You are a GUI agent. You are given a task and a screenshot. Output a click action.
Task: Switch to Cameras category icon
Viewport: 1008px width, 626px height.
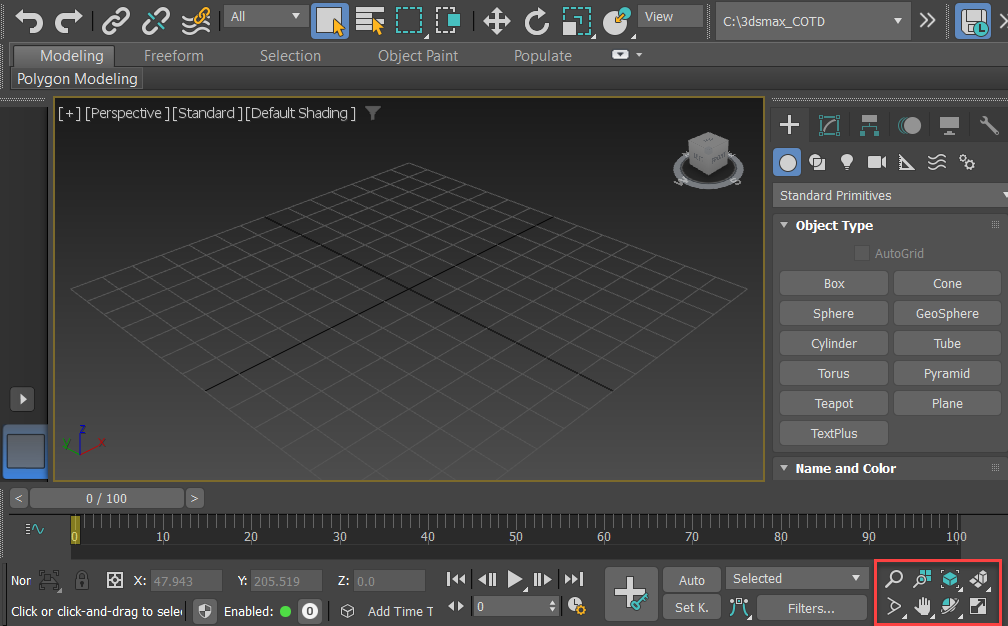pyautogui.click(x=877, y=162)
